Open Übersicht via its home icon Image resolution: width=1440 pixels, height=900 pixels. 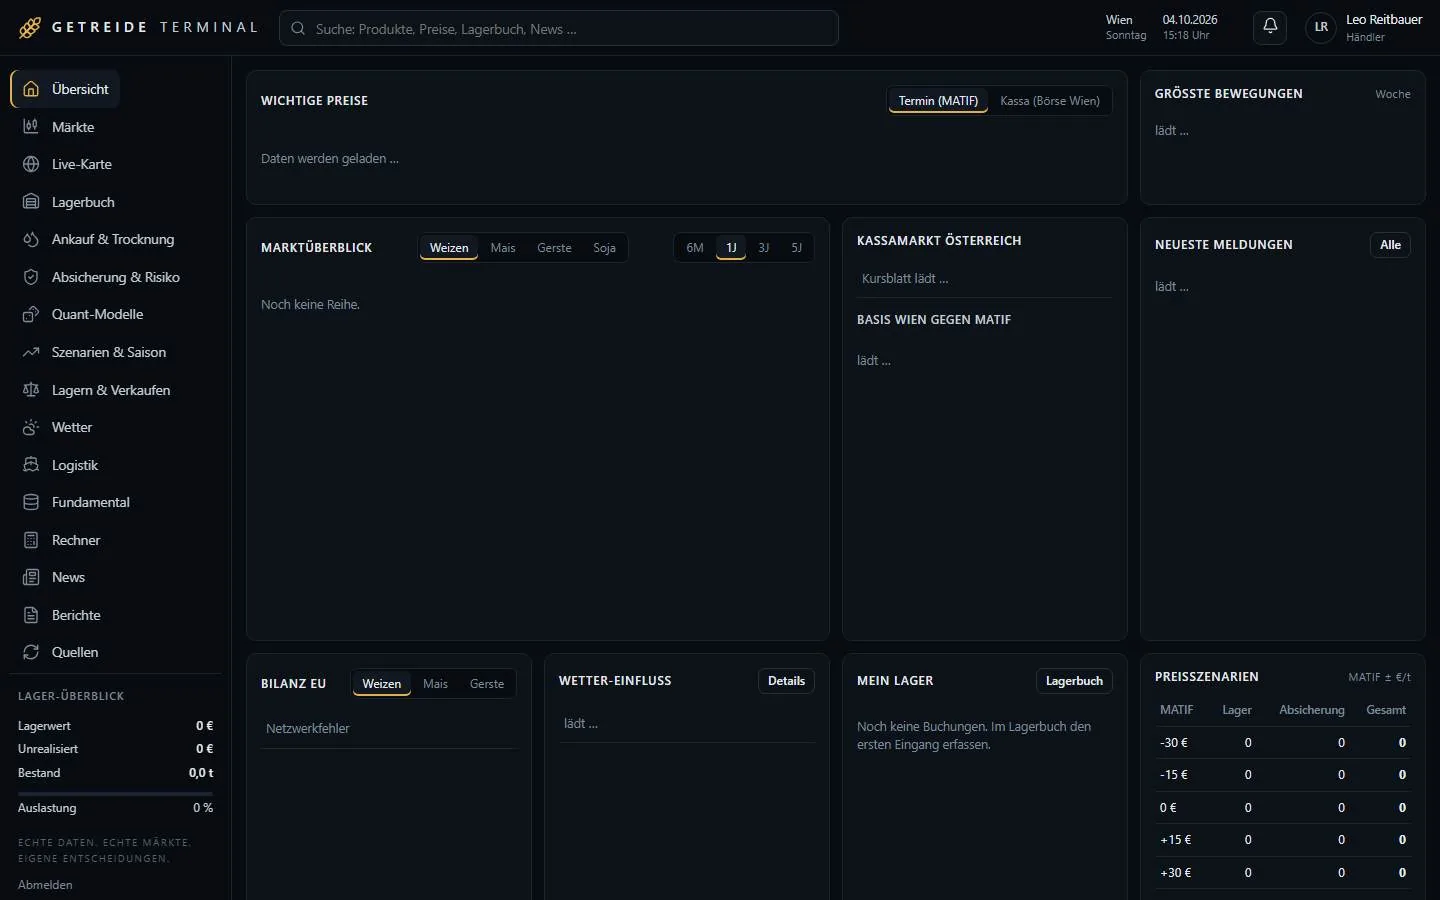31,89
